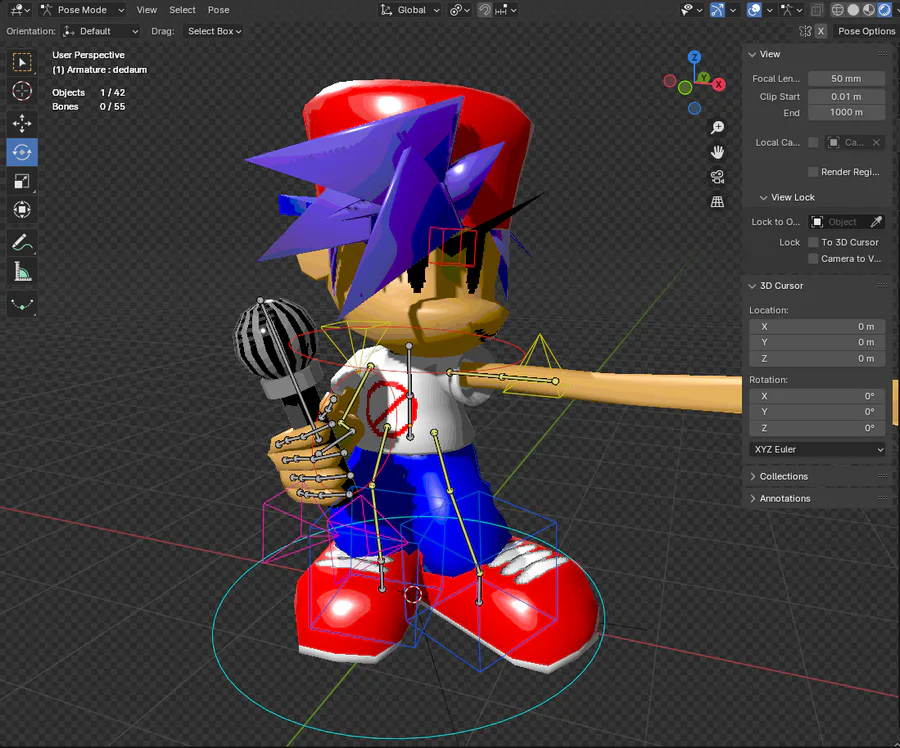The image size is (900, 748).
Task: Enable Camera to View checkbox
Action: coord(813,258)
